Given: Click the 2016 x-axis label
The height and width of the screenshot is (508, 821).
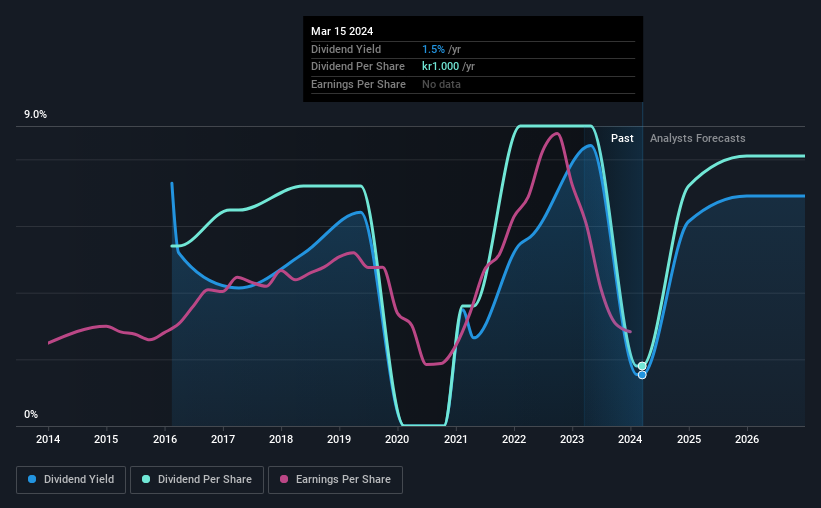Looking at the screenshot, I should (165, 439).
